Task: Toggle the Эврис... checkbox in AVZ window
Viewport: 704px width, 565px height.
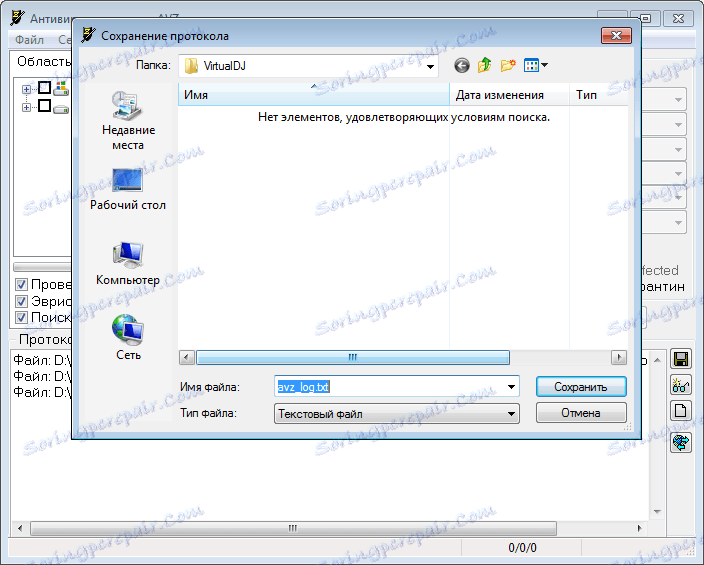Action: (x=22, y=301)
